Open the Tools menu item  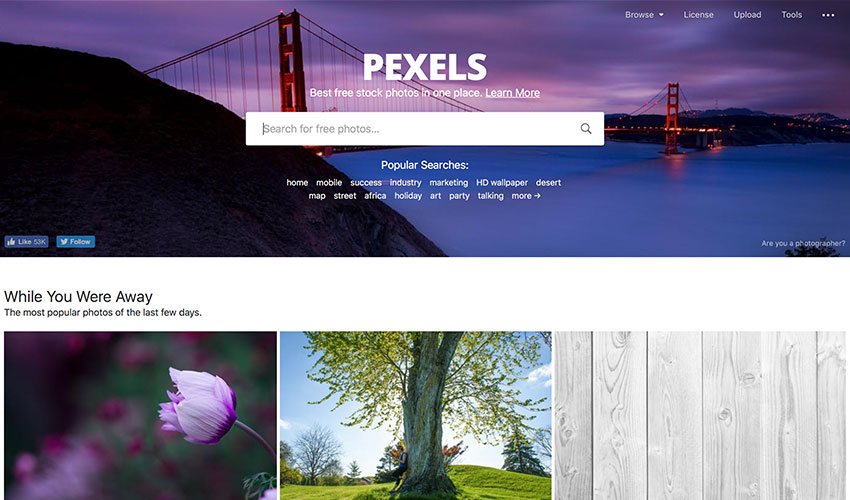point(791,15)
